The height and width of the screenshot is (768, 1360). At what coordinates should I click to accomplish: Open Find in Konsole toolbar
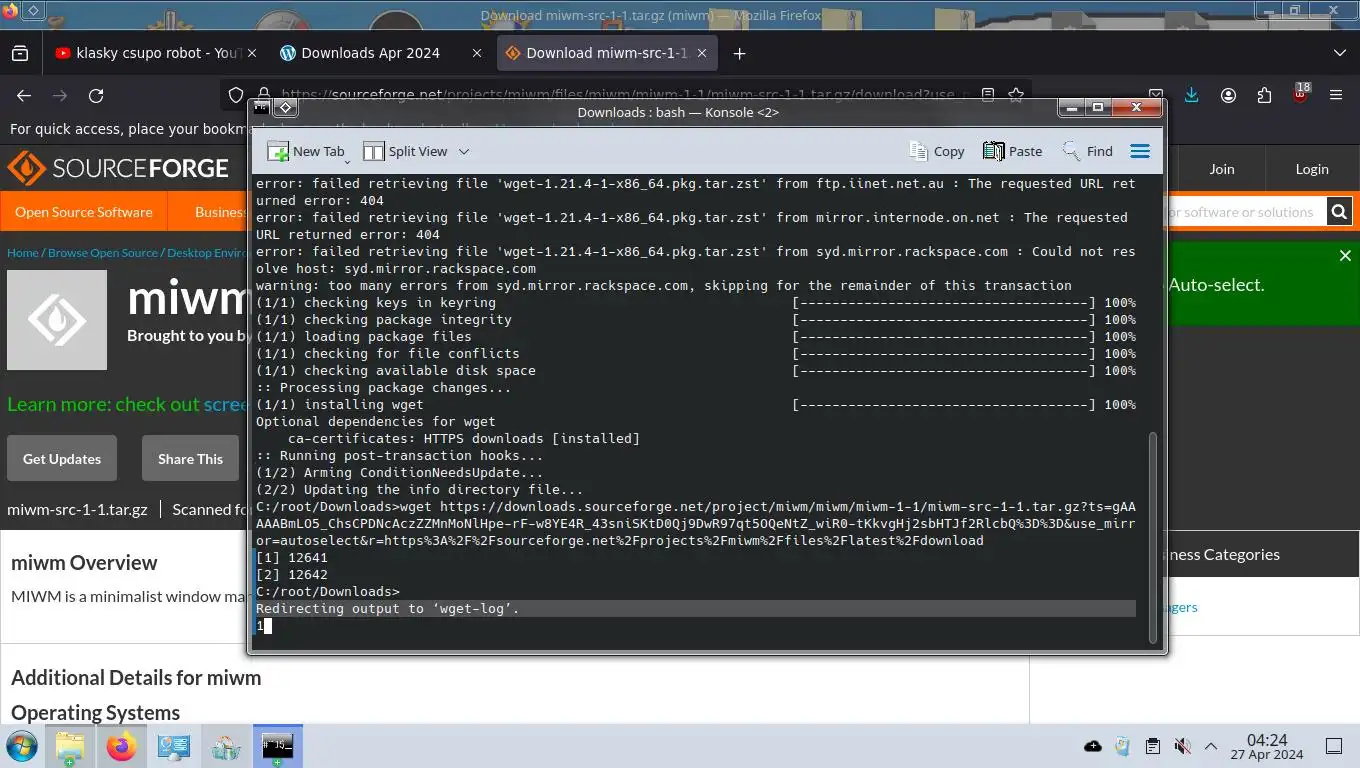point(1088,151)
